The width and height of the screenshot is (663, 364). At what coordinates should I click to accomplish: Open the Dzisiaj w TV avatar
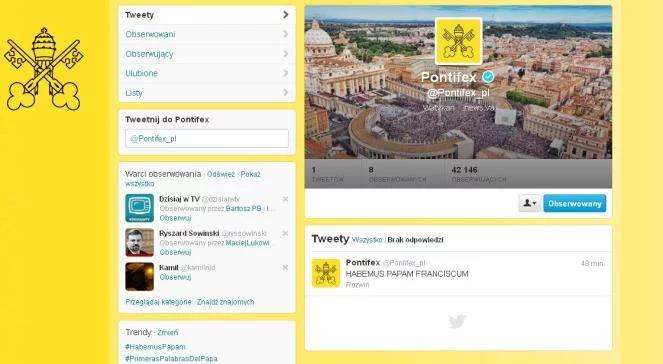[x=140, y=208]
